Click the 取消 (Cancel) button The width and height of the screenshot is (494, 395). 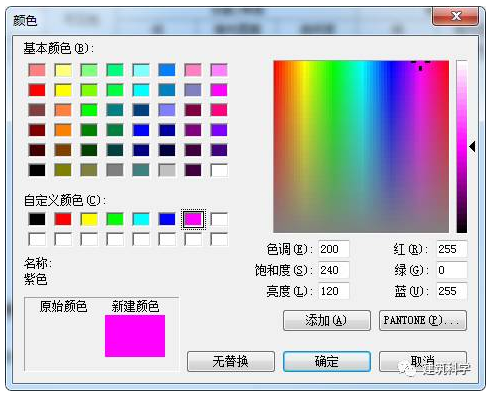click(x=423, y=361)
